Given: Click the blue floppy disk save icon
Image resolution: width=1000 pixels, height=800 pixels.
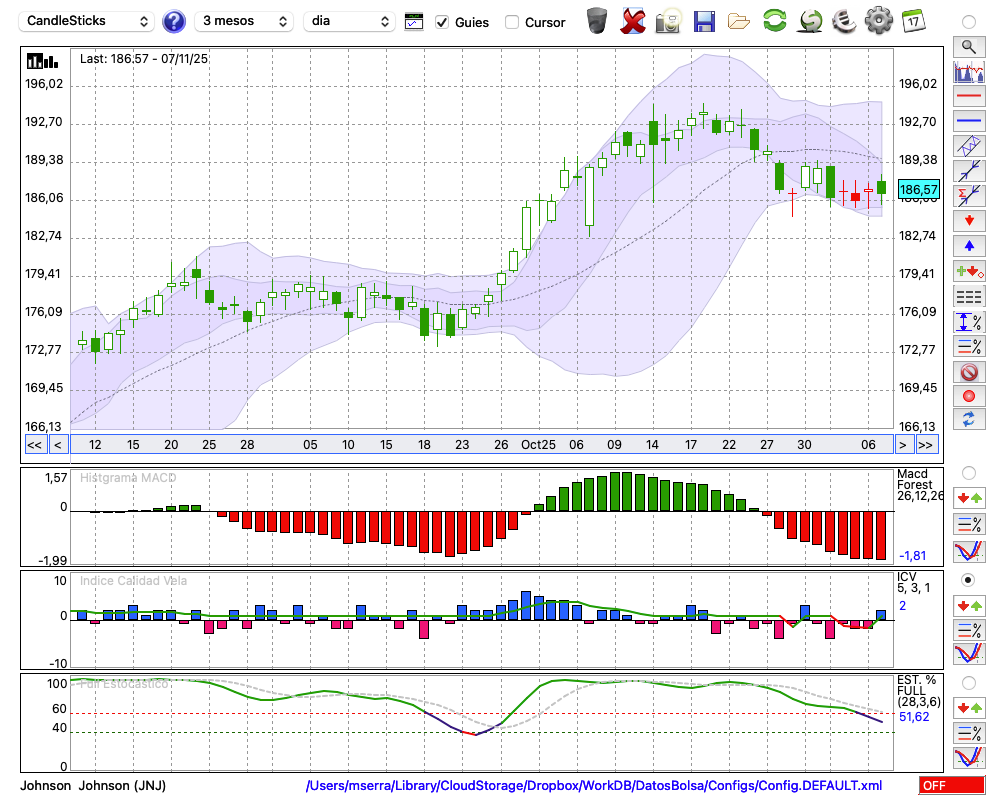Looking at the screenshot, I should 704,21.
